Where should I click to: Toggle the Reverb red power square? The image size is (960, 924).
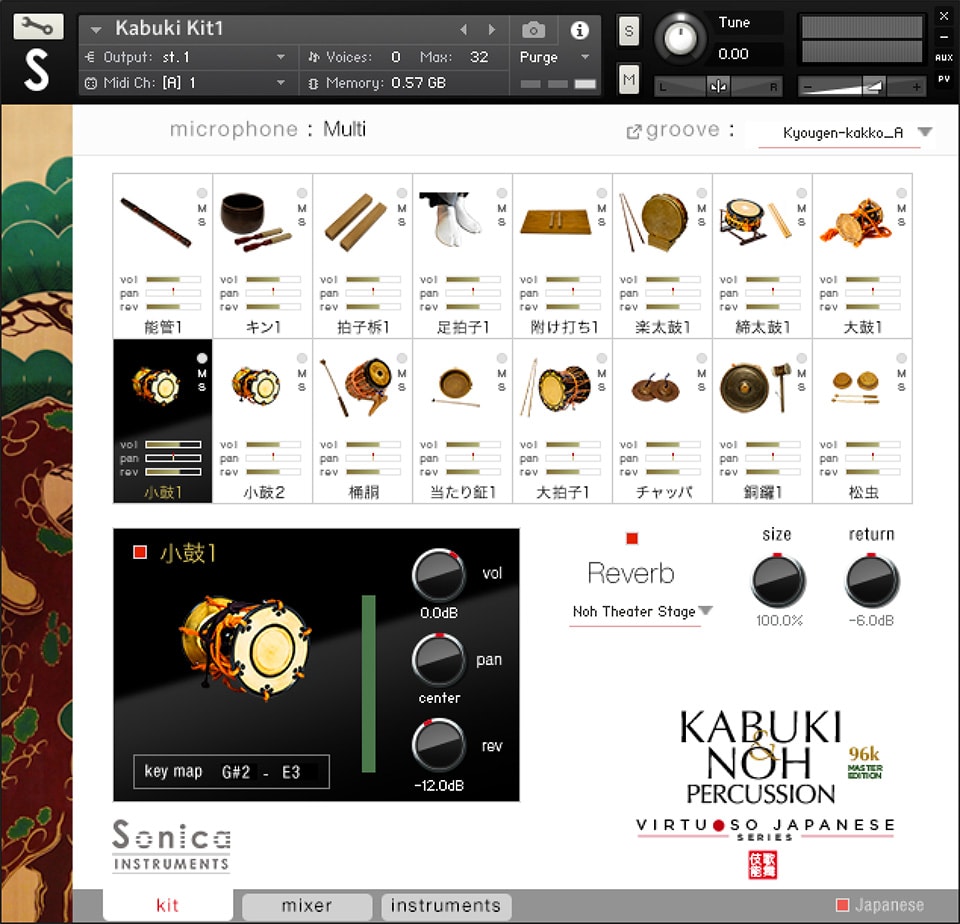(x=632, y=538)
